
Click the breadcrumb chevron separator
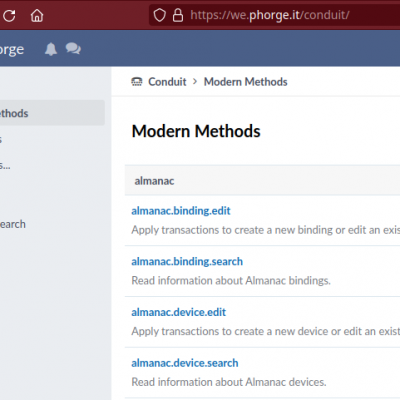pos(195,82)
